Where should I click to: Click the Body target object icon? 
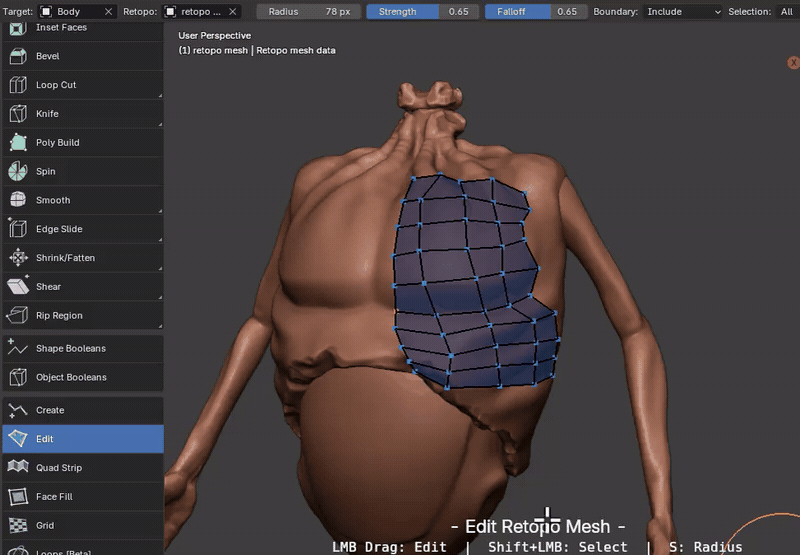[46, 11]
